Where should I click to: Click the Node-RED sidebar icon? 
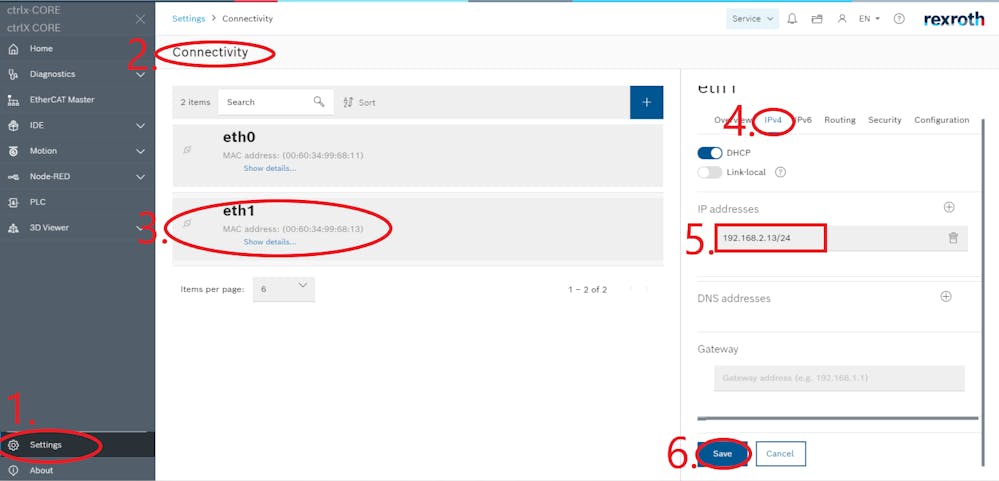click(13, 176)
